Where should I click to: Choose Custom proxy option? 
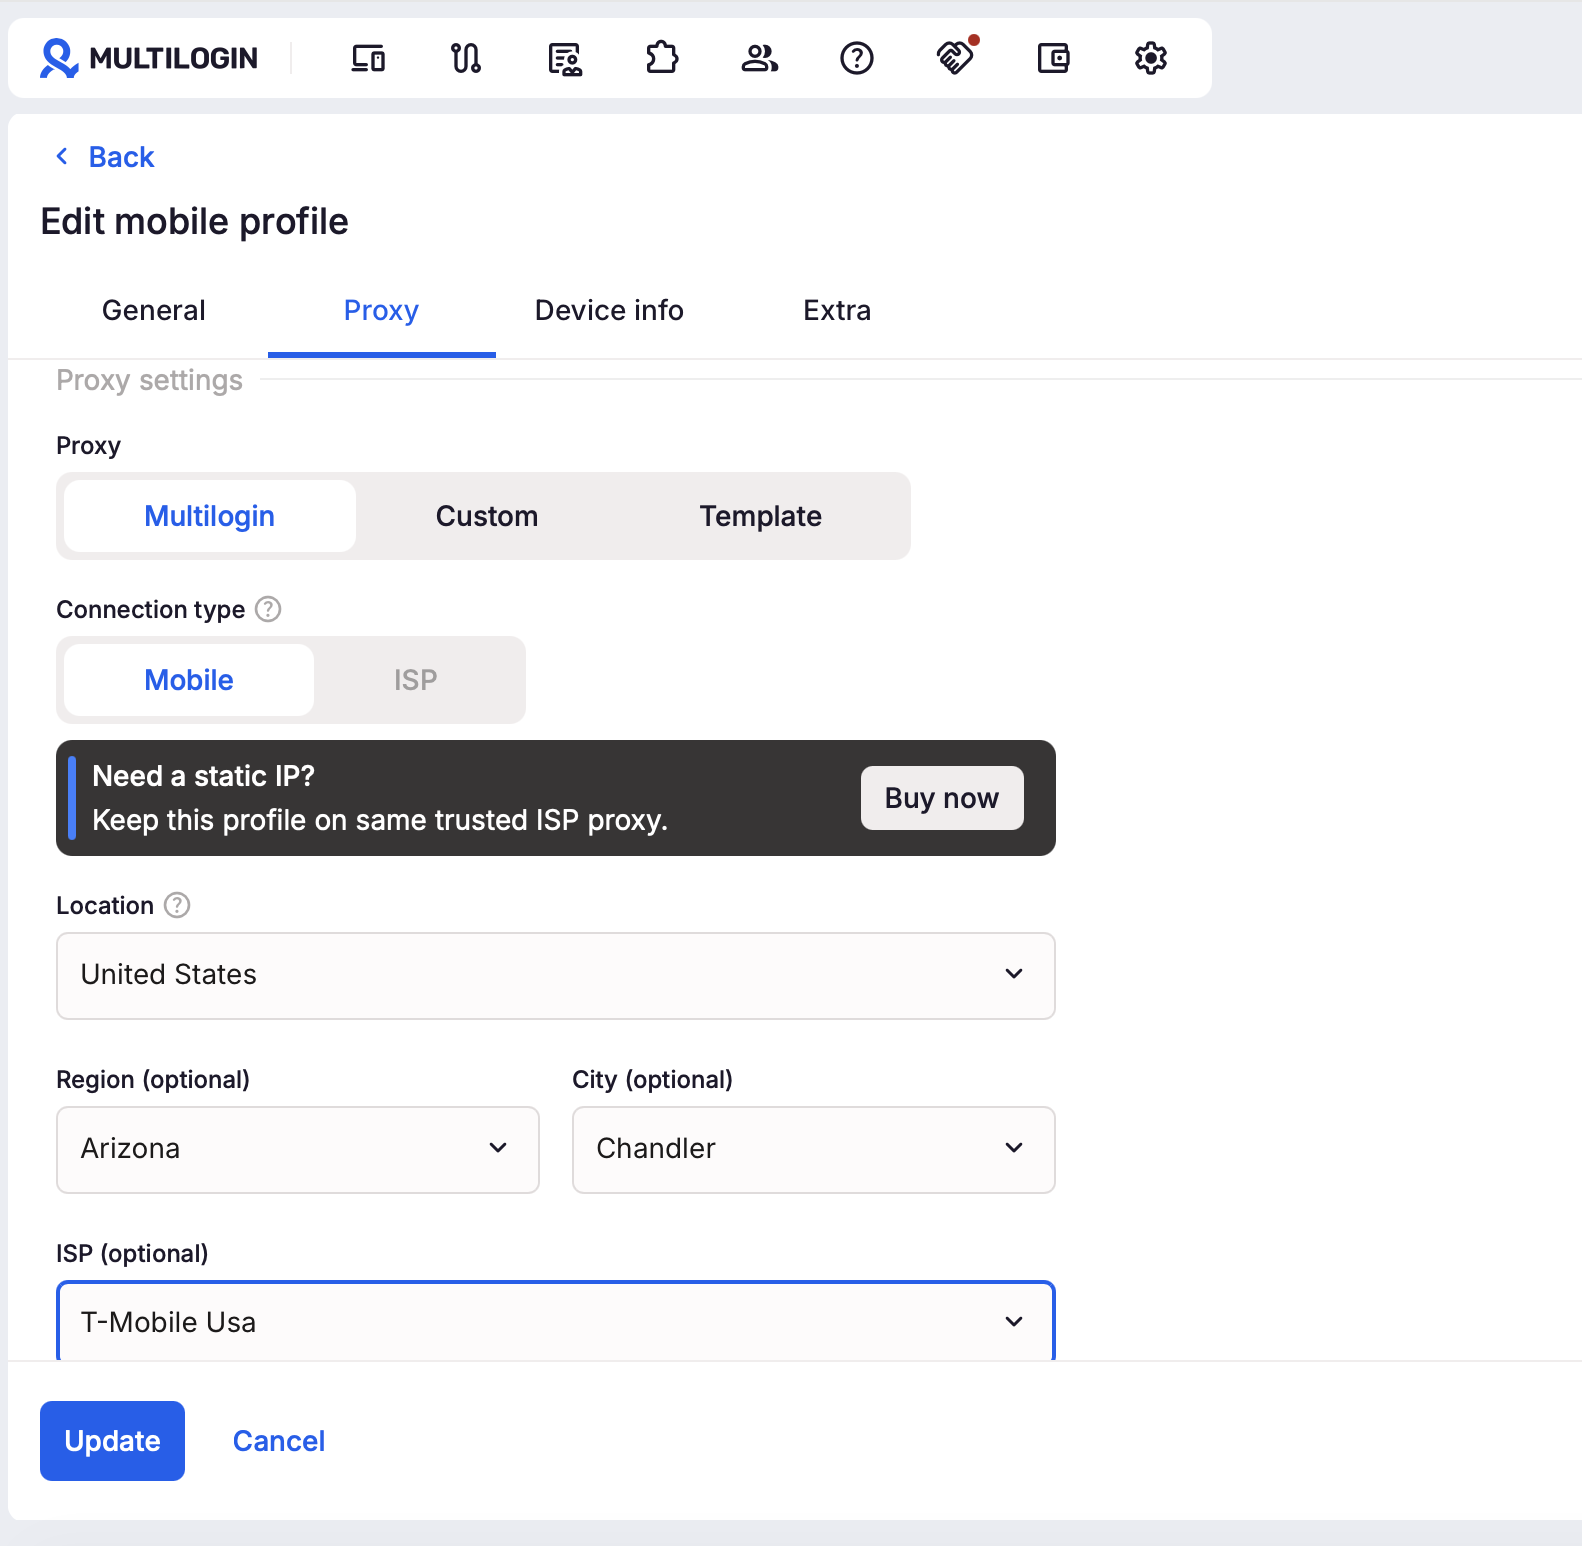tap(487, 516)
